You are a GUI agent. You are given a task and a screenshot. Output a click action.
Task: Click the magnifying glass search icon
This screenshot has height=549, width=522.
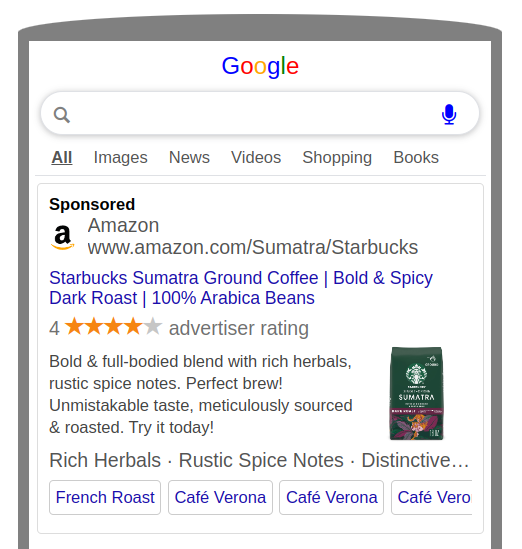[62, 115]
